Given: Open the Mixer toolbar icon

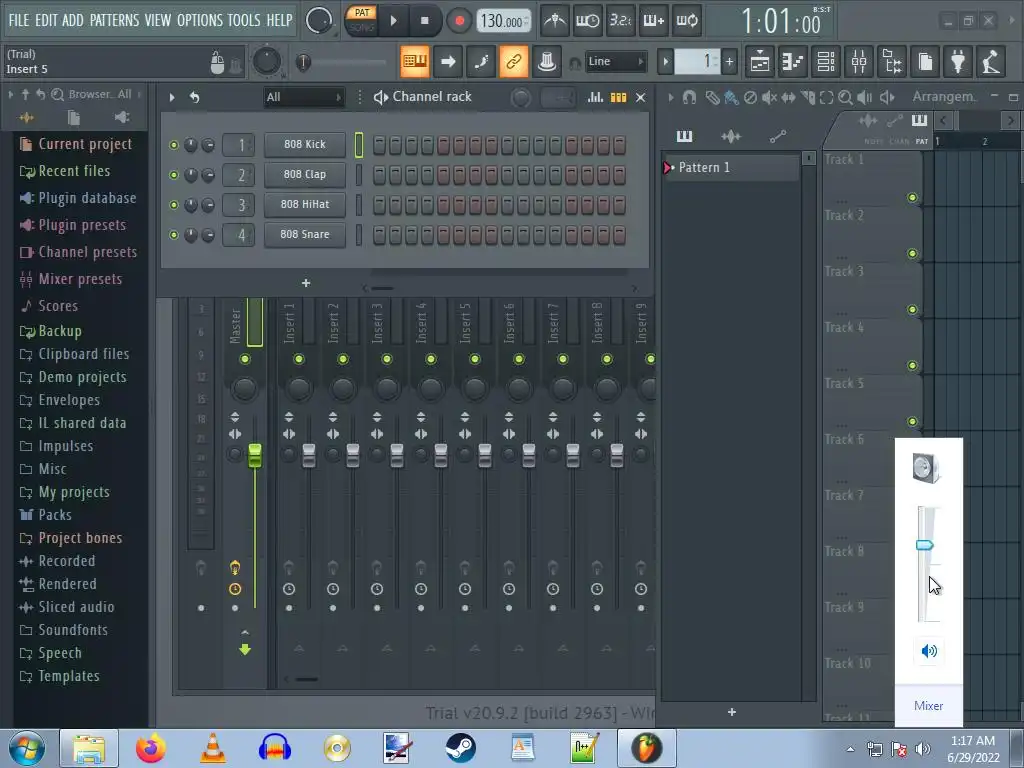Looking at the screenshot, I should (859, 62).
